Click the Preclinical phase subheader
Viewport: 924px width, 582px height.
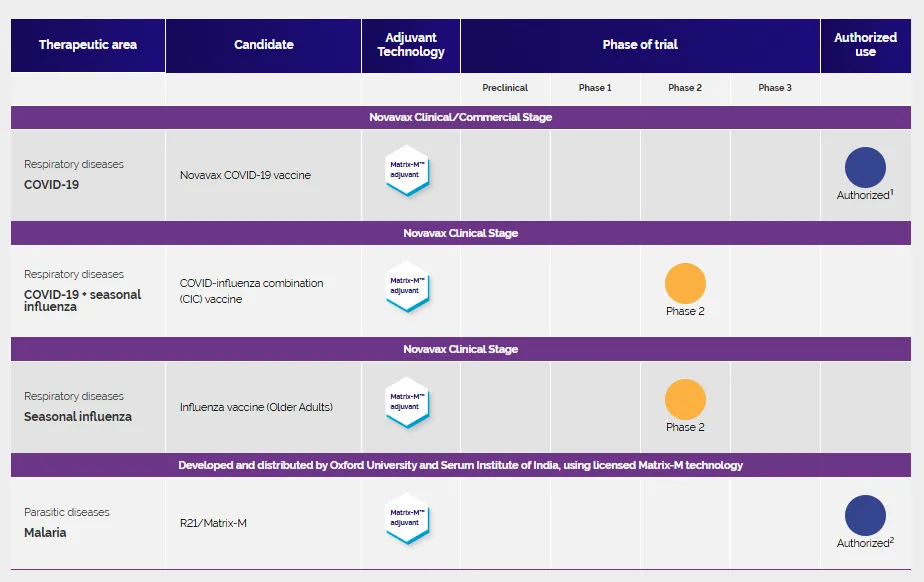(505, 88)
